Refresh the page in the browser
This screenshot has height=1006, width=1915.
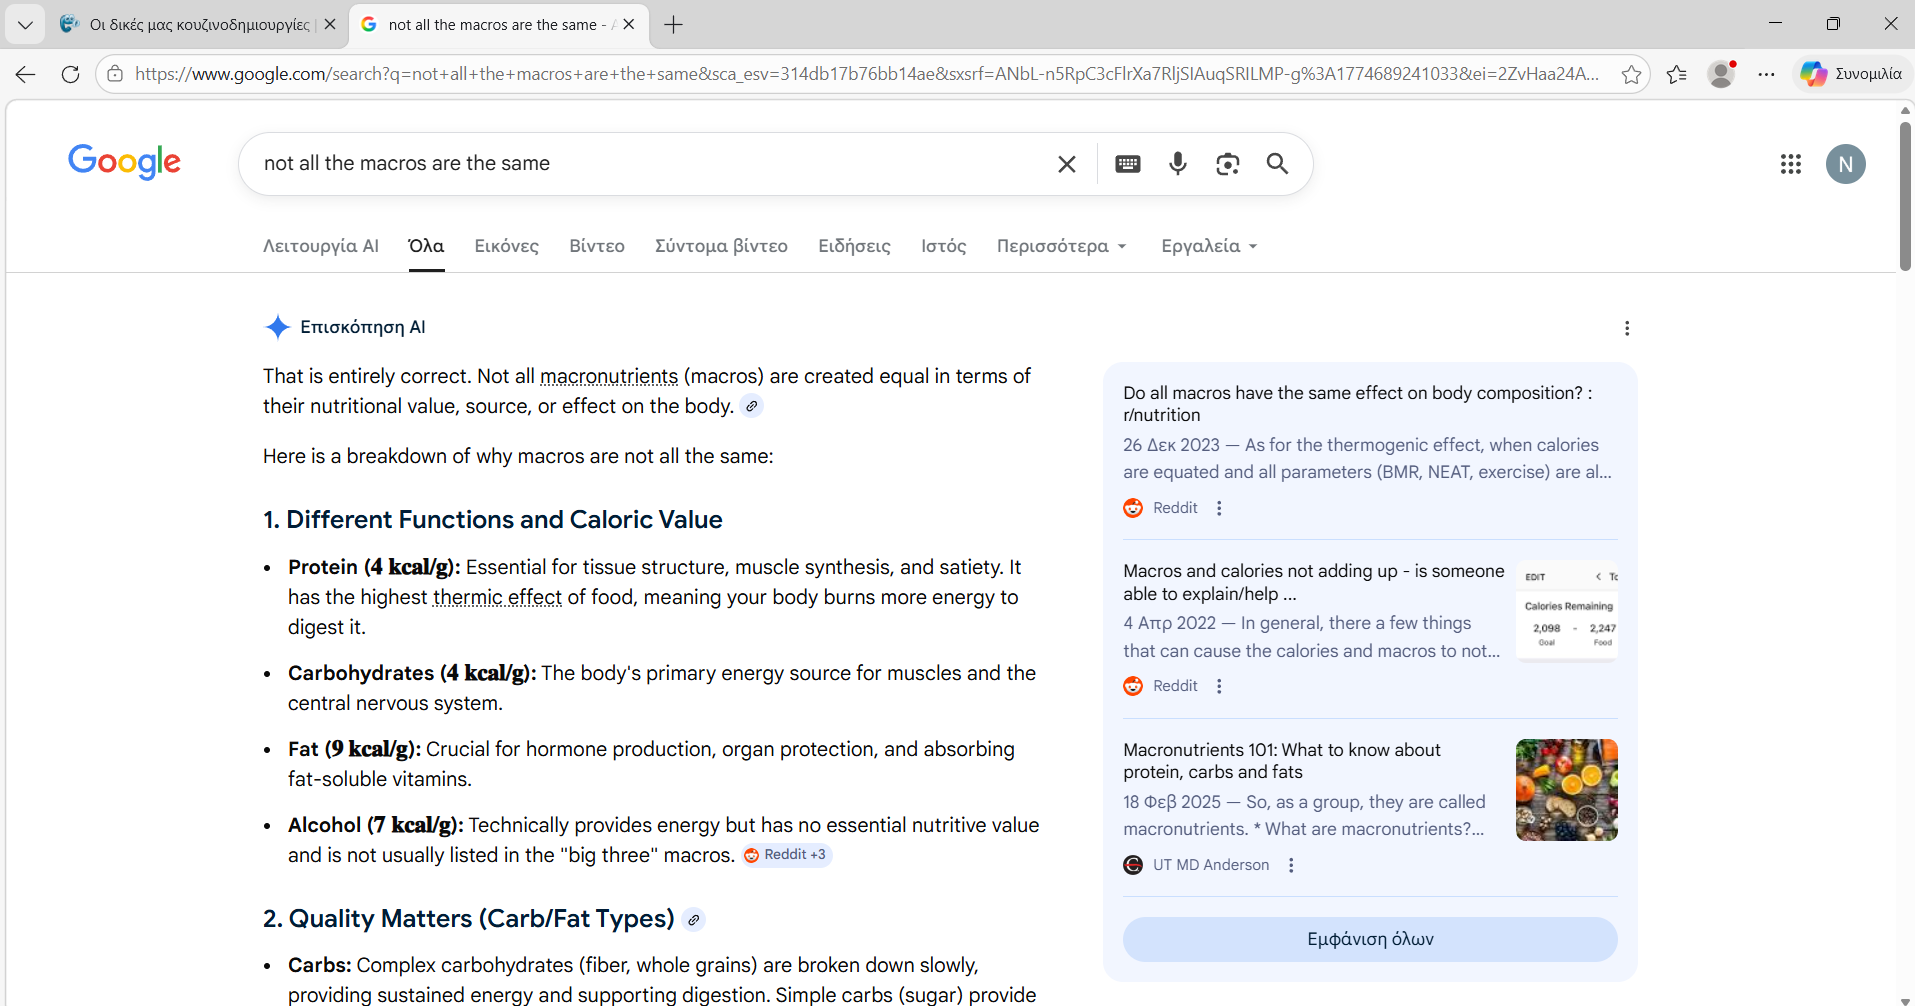coord(70,74)
